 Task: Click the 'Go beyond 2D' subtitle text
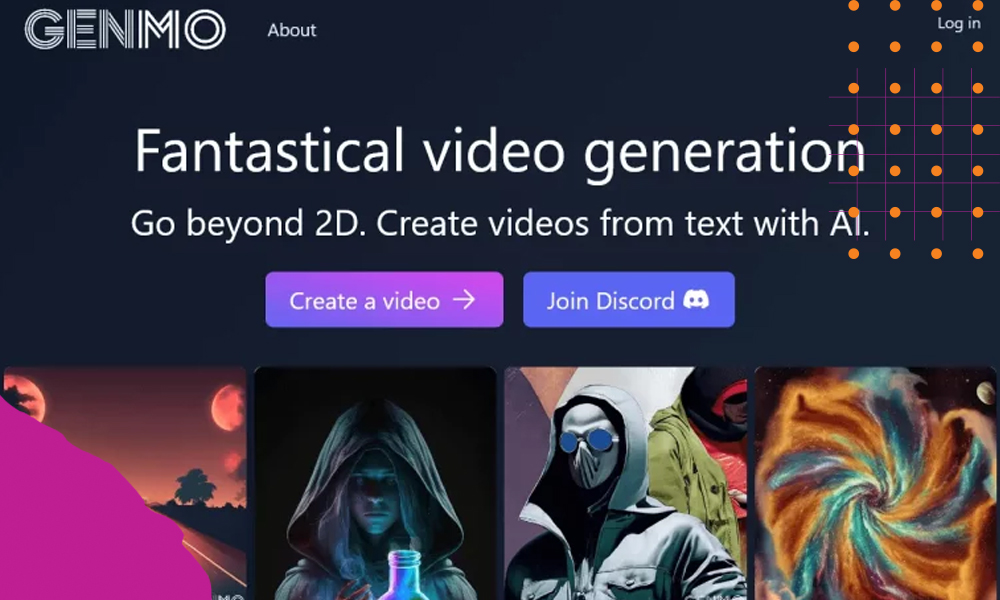tap(499, 224)
